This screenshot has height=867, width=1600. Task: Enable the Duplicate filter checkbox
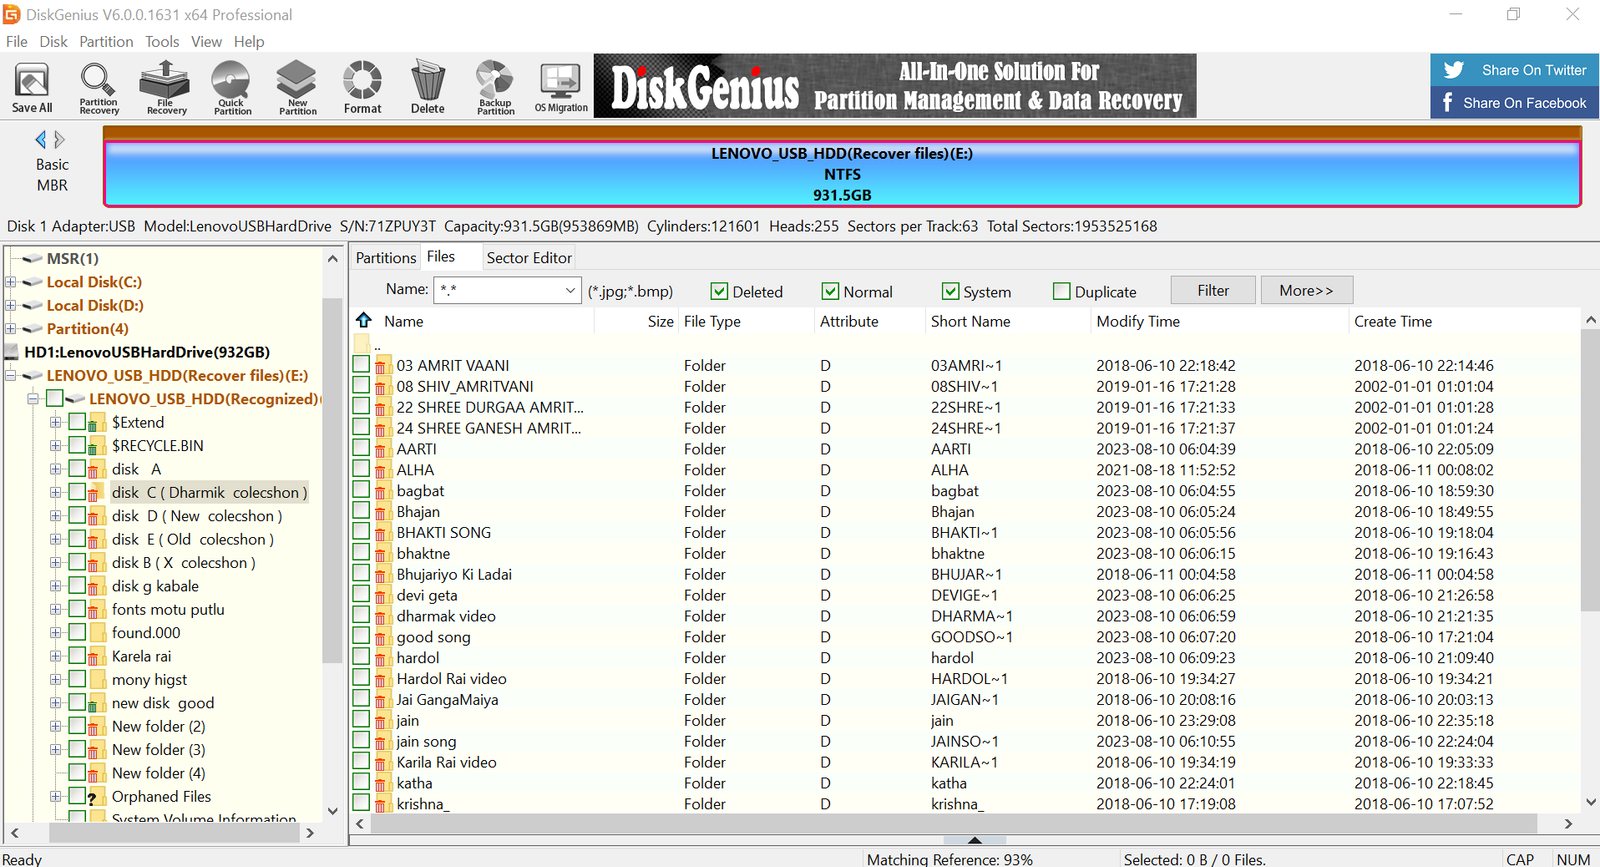point(1061,291)
